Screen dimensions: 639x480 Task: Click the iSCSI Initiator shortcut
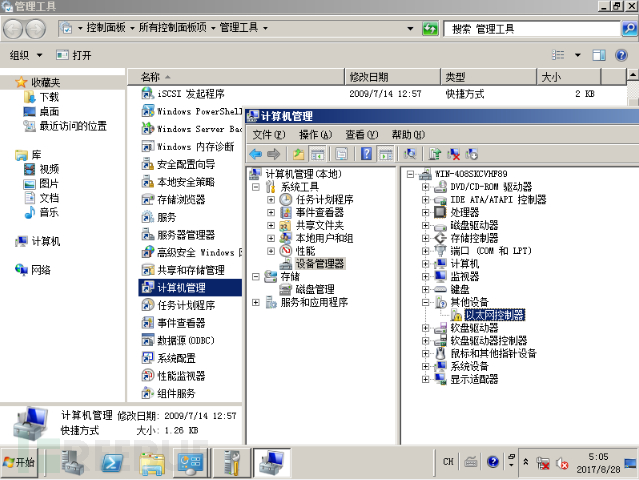click(191, 94)
